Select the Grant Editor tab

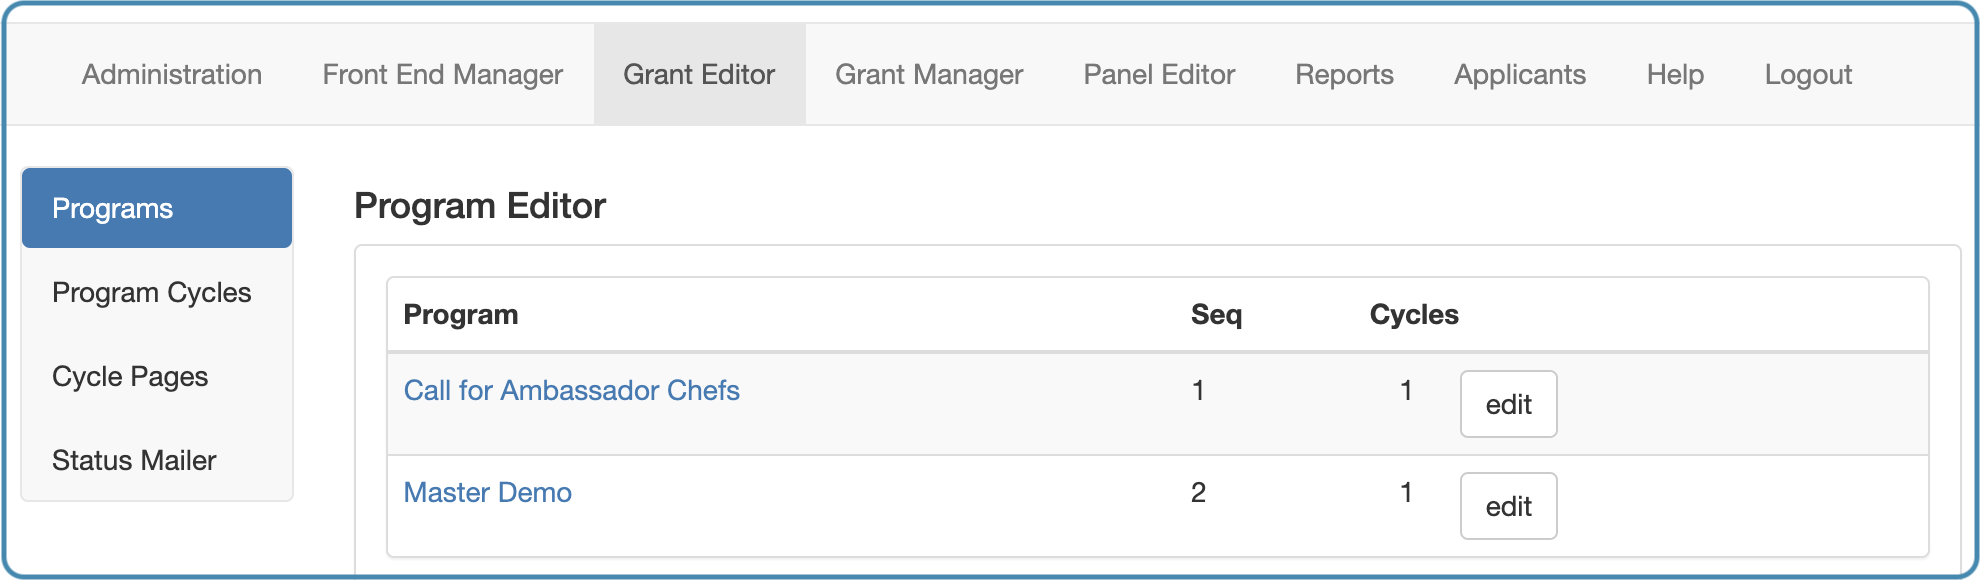pos(699,75)
